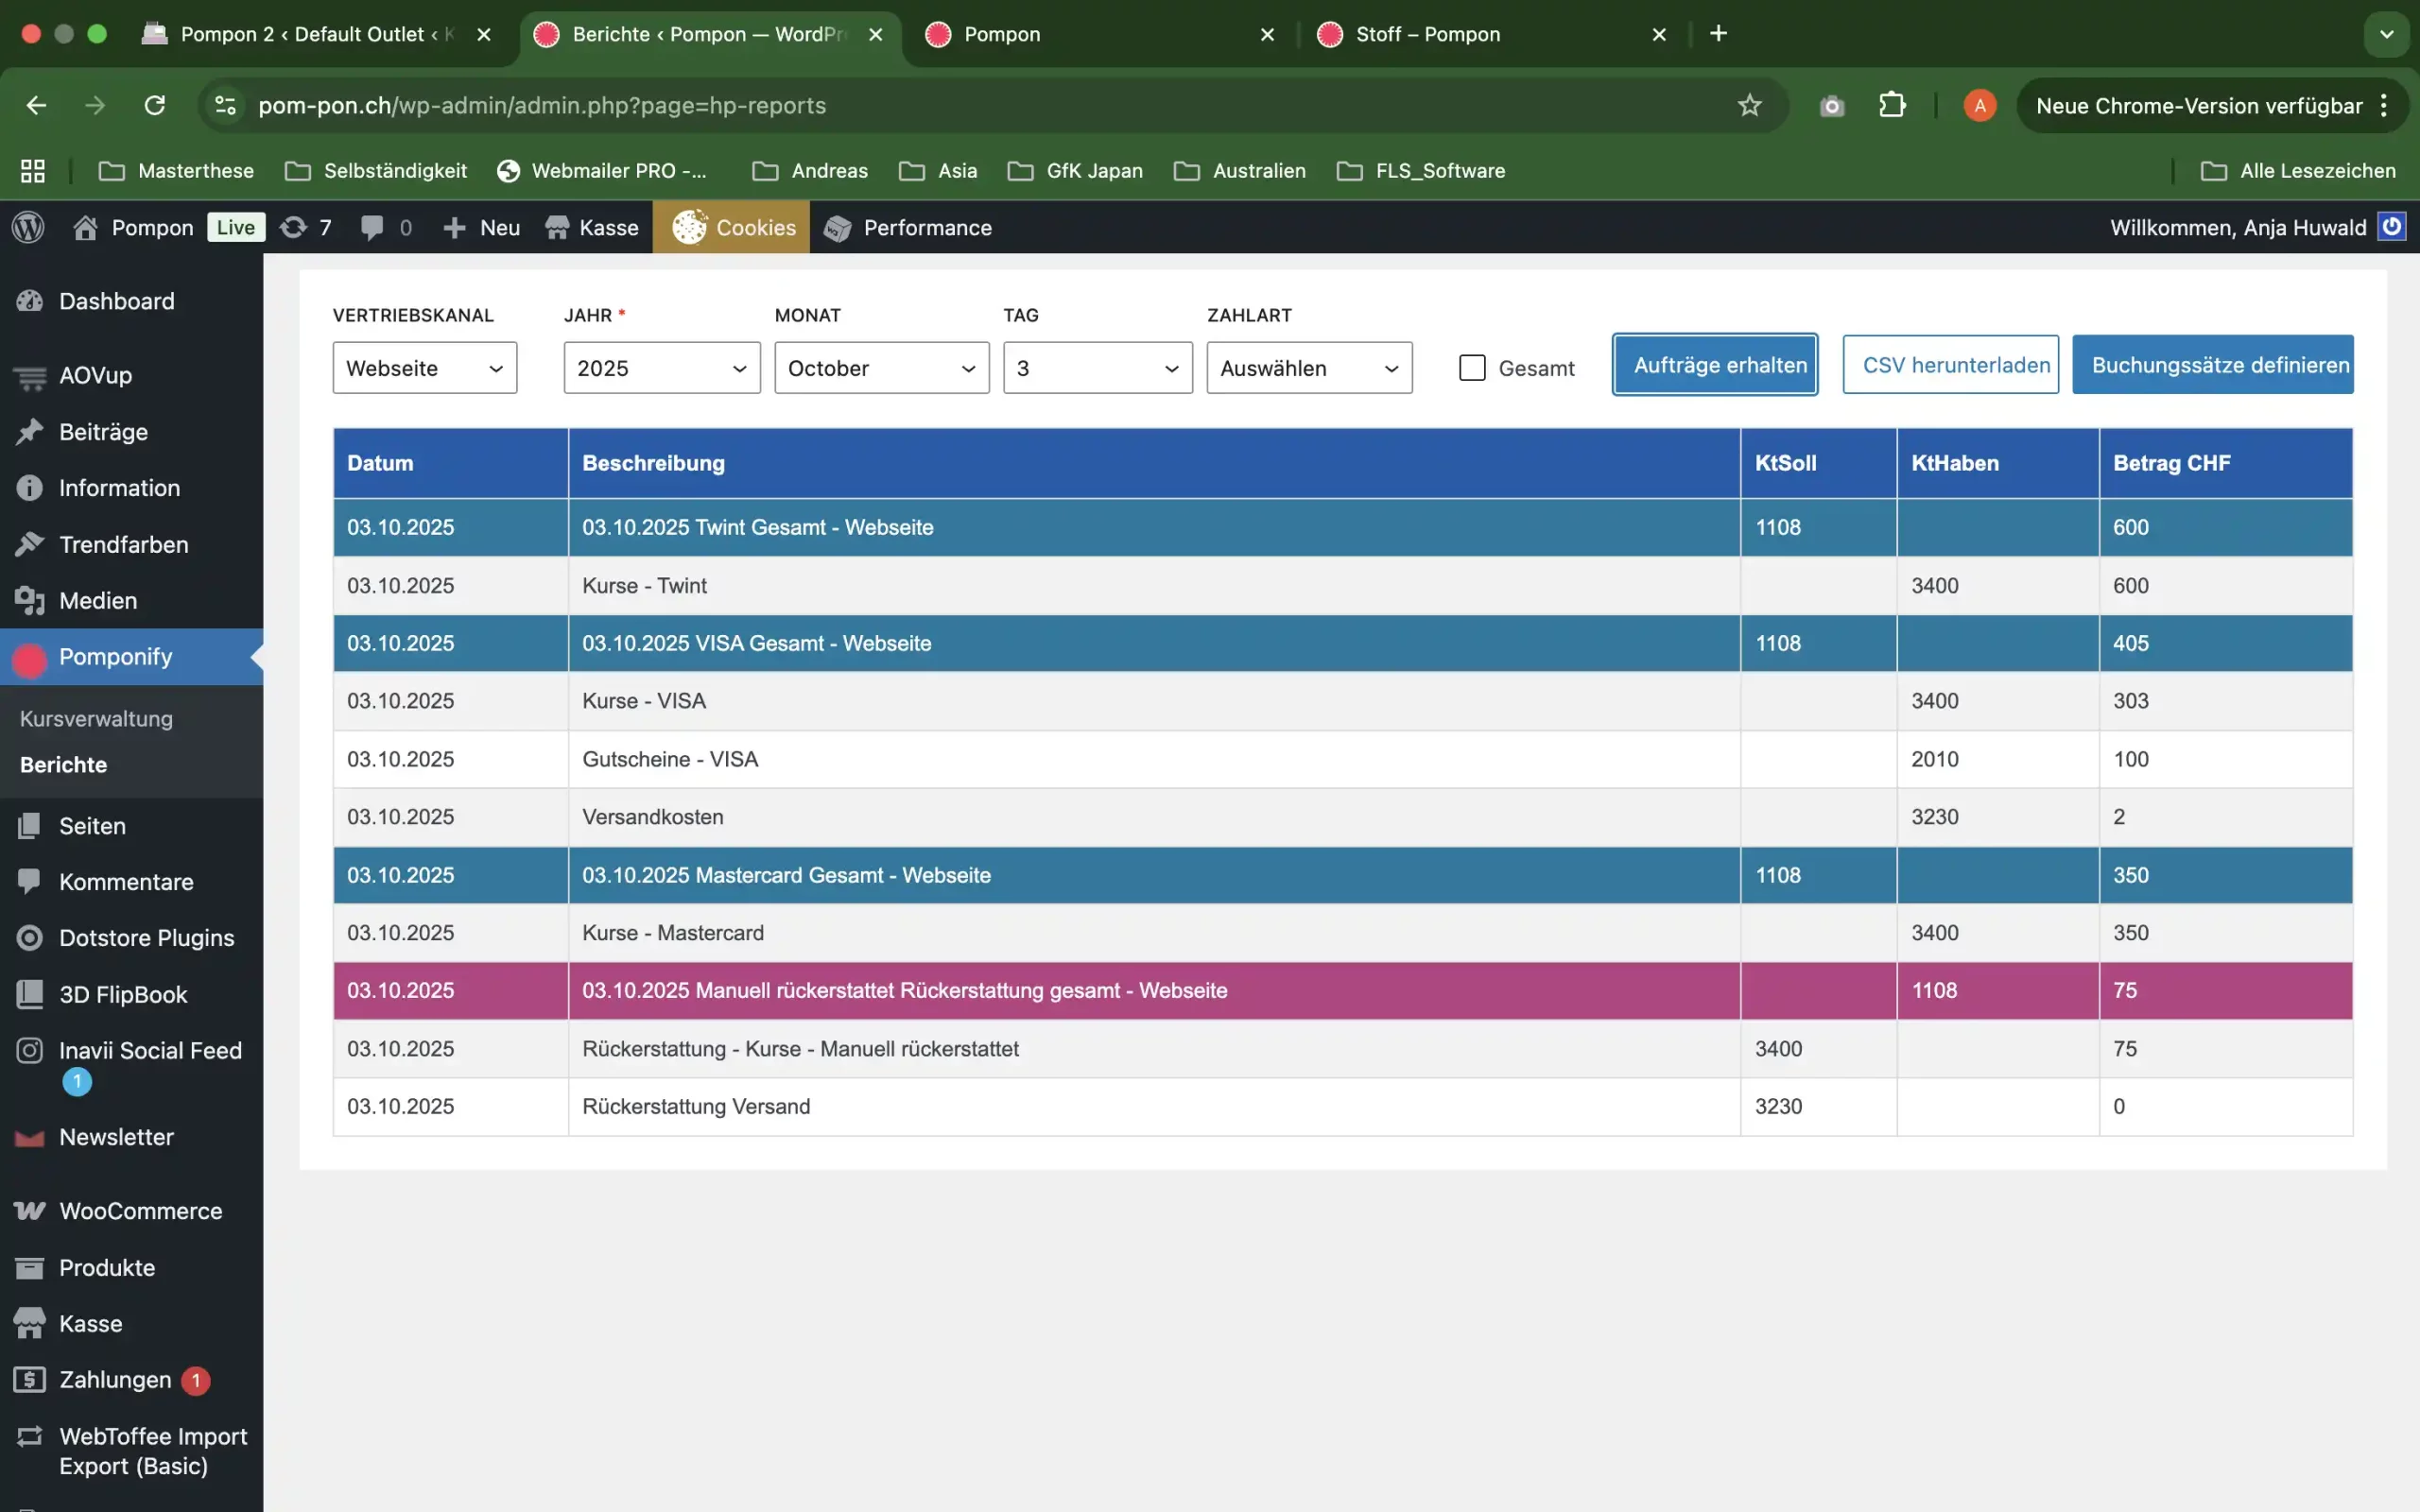Viewport: 2420px width, 1512px height.
Task: Switch to the Stoff – Pompon tab
Action: pos(1427,34)
